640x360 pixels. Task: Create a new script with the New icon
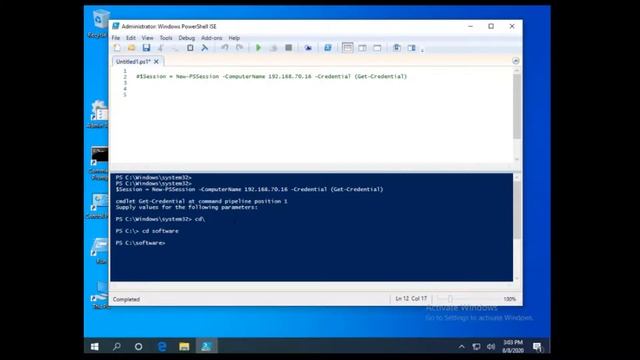click(x=117, y=48)
